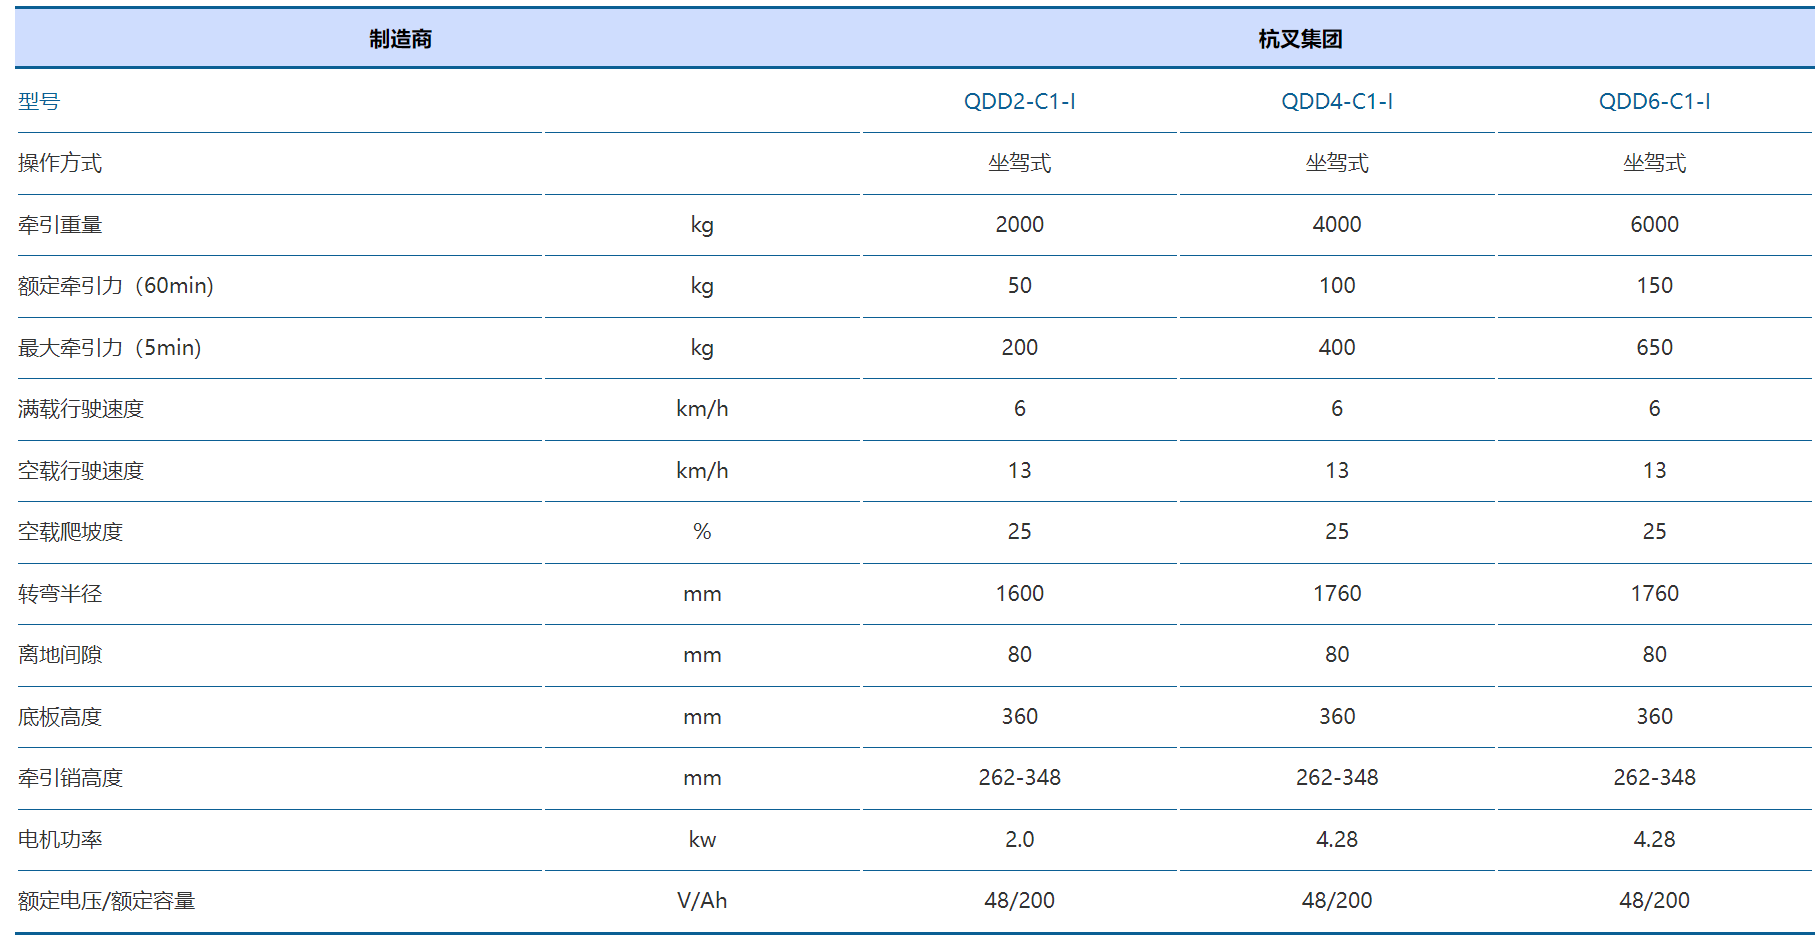Click the 6000 towing weight value
The height and width of the screenshot is (949, 1818).
tap(1654, 225)
